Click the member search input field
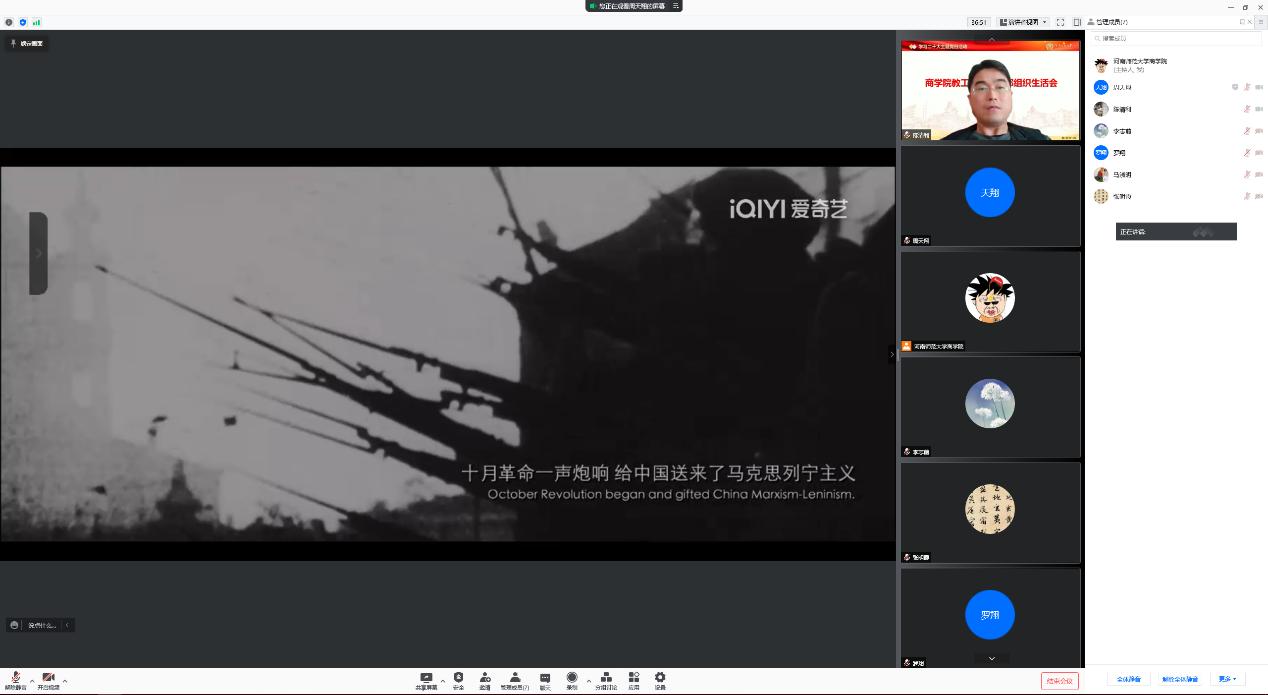1268x695 pixels. [1165, 39]
